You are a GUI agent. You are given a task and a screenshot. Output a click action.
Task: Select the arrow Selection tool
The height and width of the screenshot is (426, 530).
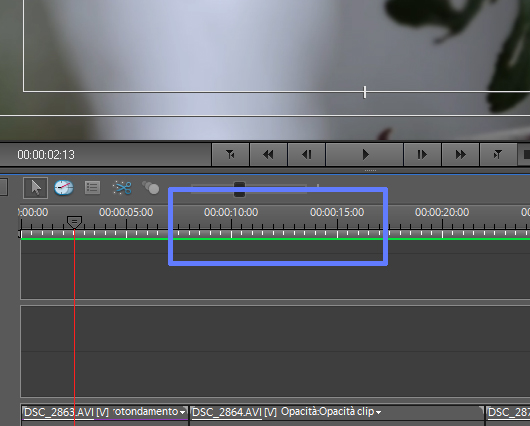coord(35,188)
